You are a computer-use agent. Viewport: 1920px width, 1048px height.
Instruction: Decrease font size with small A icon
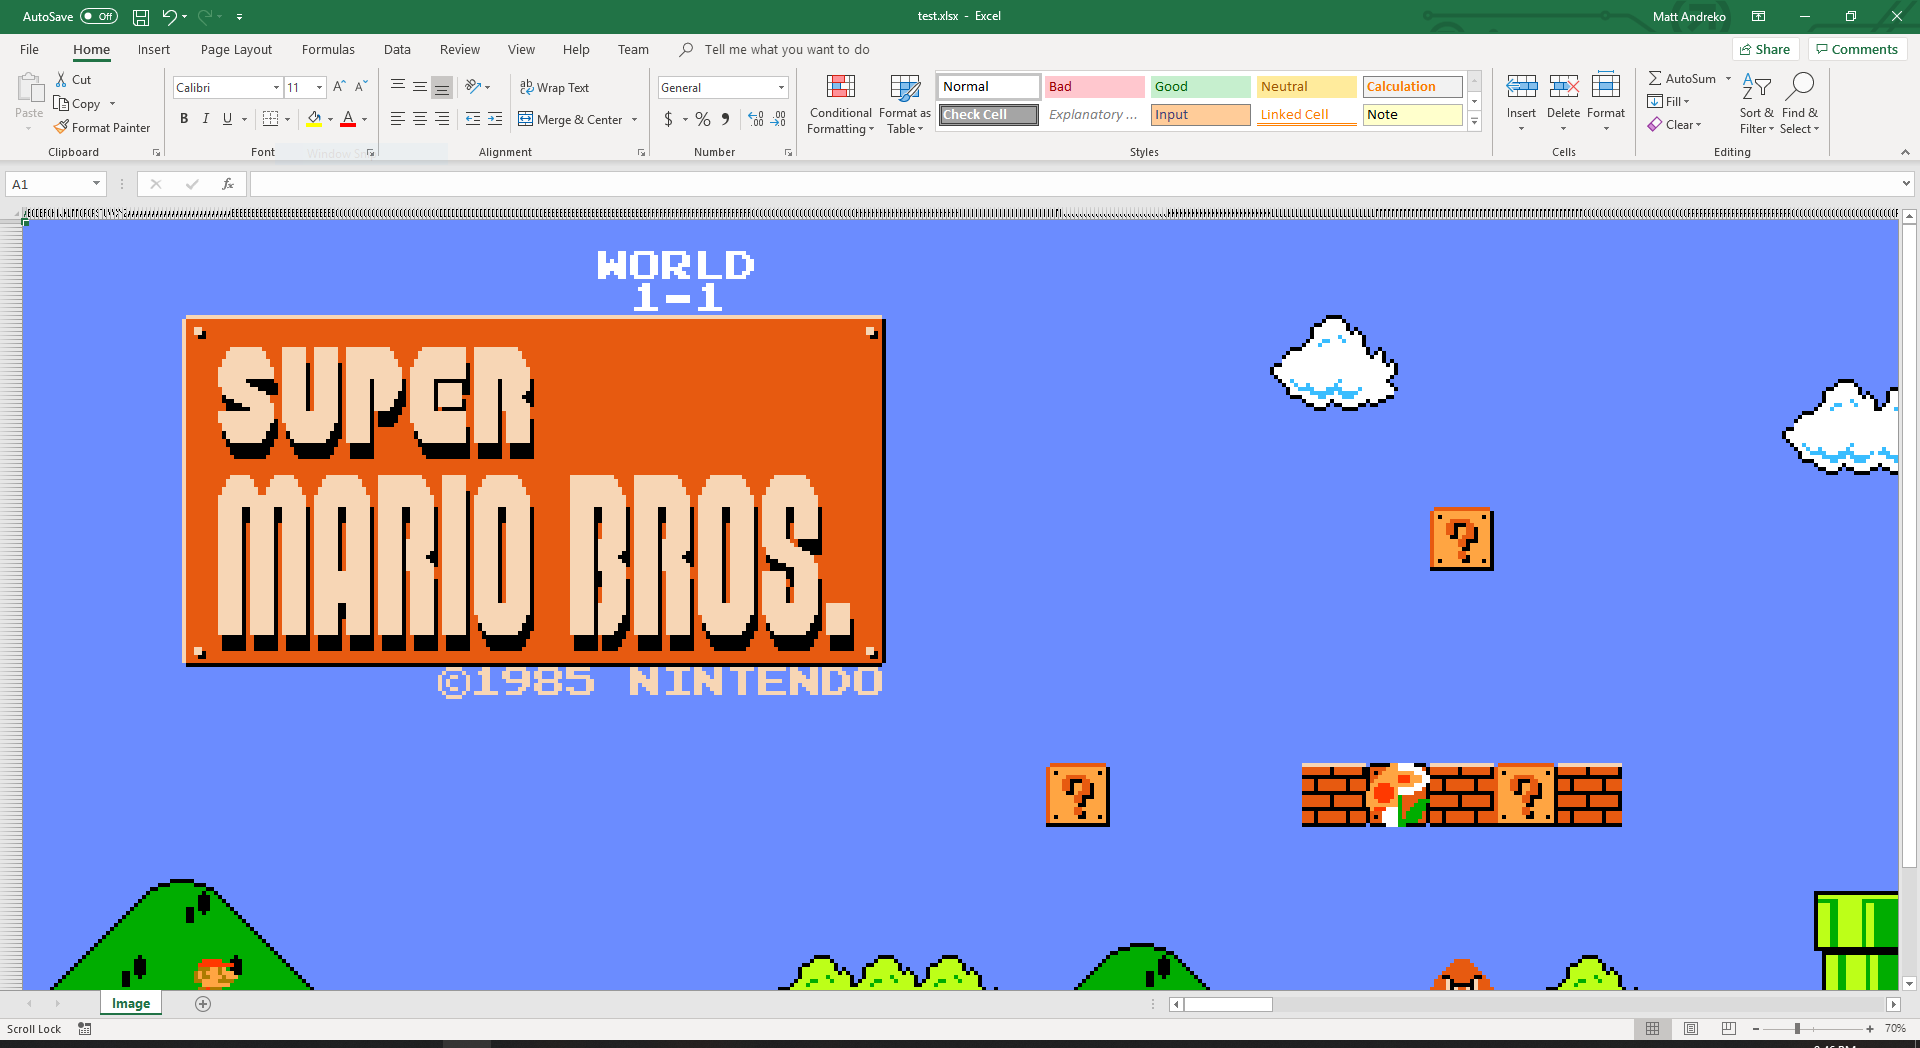tap(361, 87)
